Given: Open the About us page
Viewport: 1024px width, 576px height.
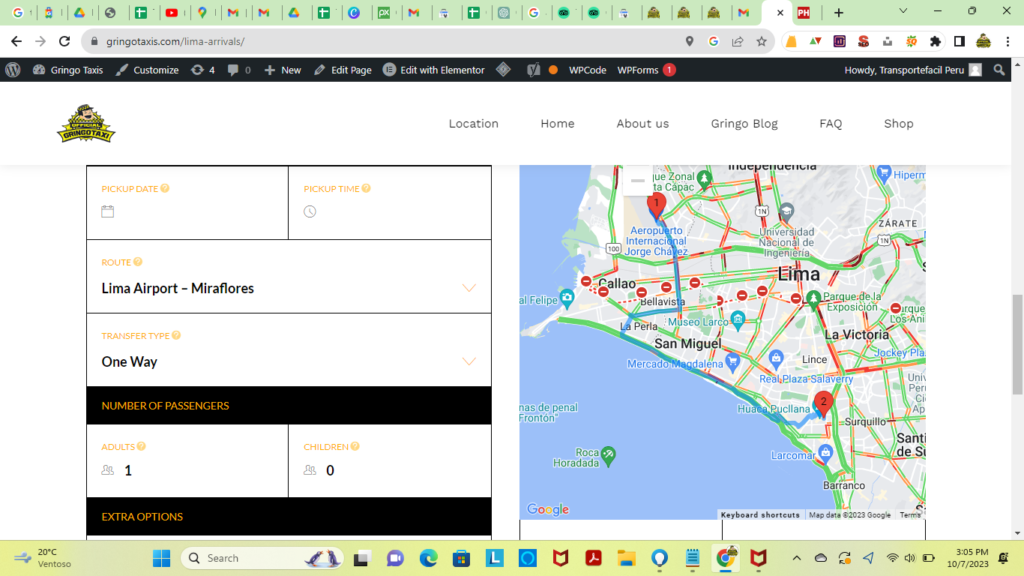Looking at the screenshot, I should tap(643, 123).
